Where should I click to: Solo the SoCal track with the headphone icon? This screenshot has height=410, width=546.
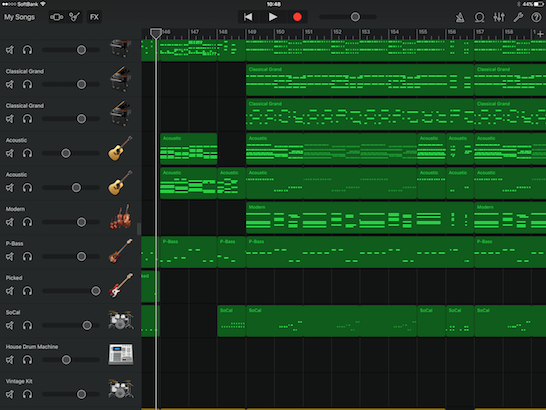click(27, 325)
